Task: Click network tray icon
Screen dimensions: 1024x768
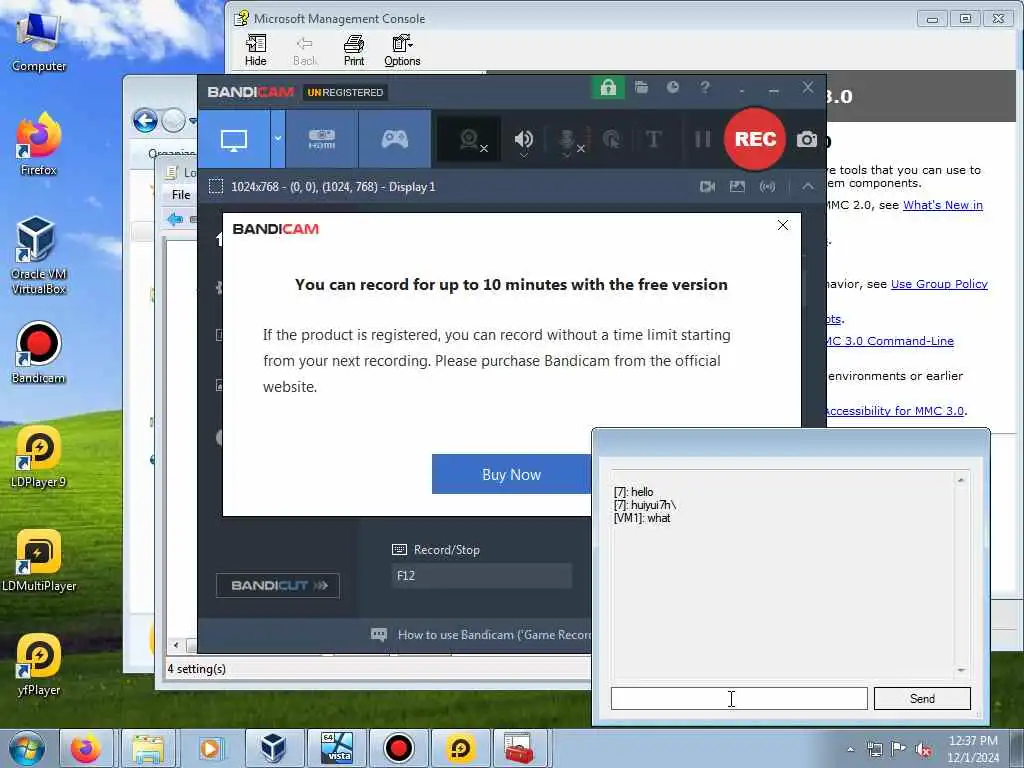Action: tap(874, 749)
